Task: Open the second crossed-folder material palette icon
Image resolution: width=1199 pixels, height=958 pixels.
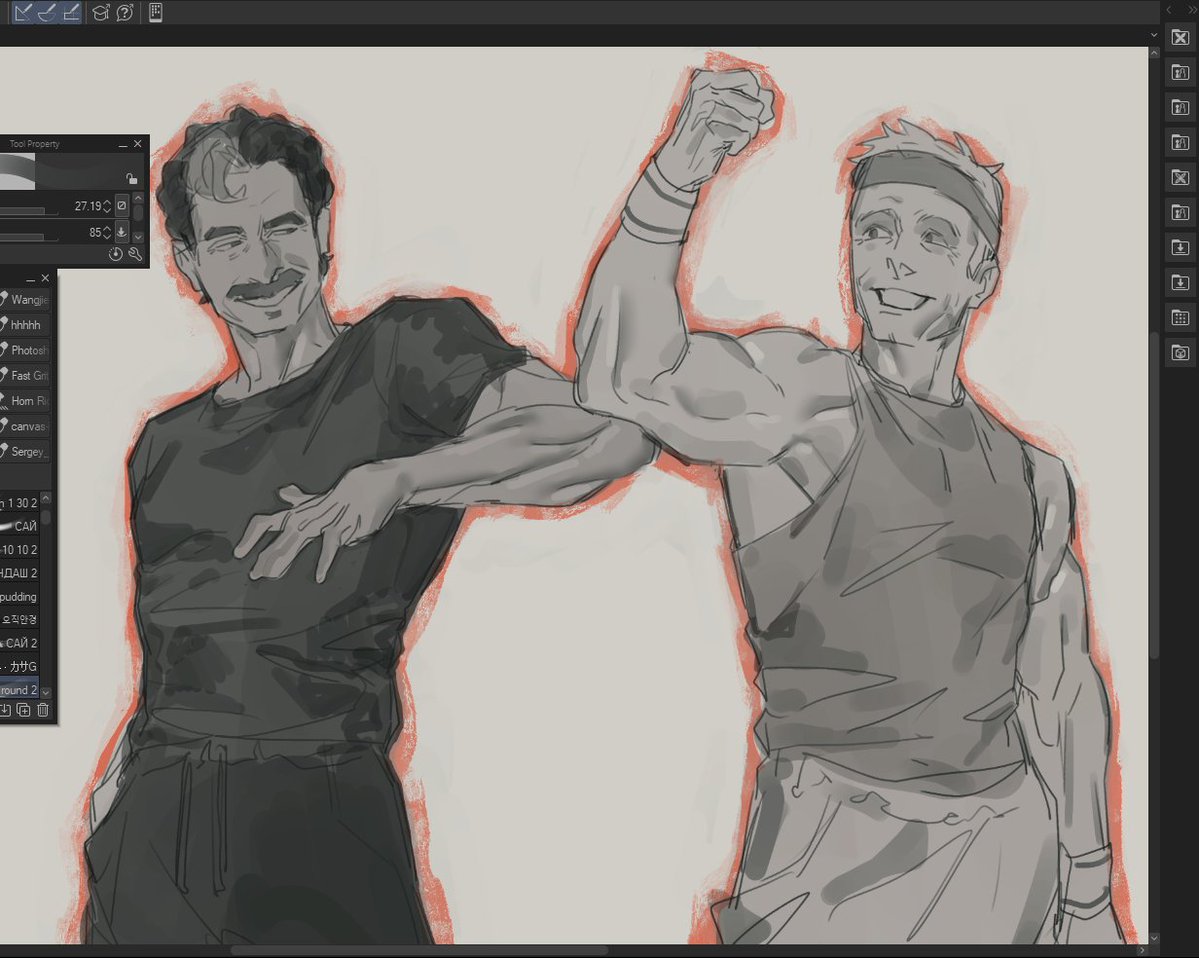Action: (1180, 177)
